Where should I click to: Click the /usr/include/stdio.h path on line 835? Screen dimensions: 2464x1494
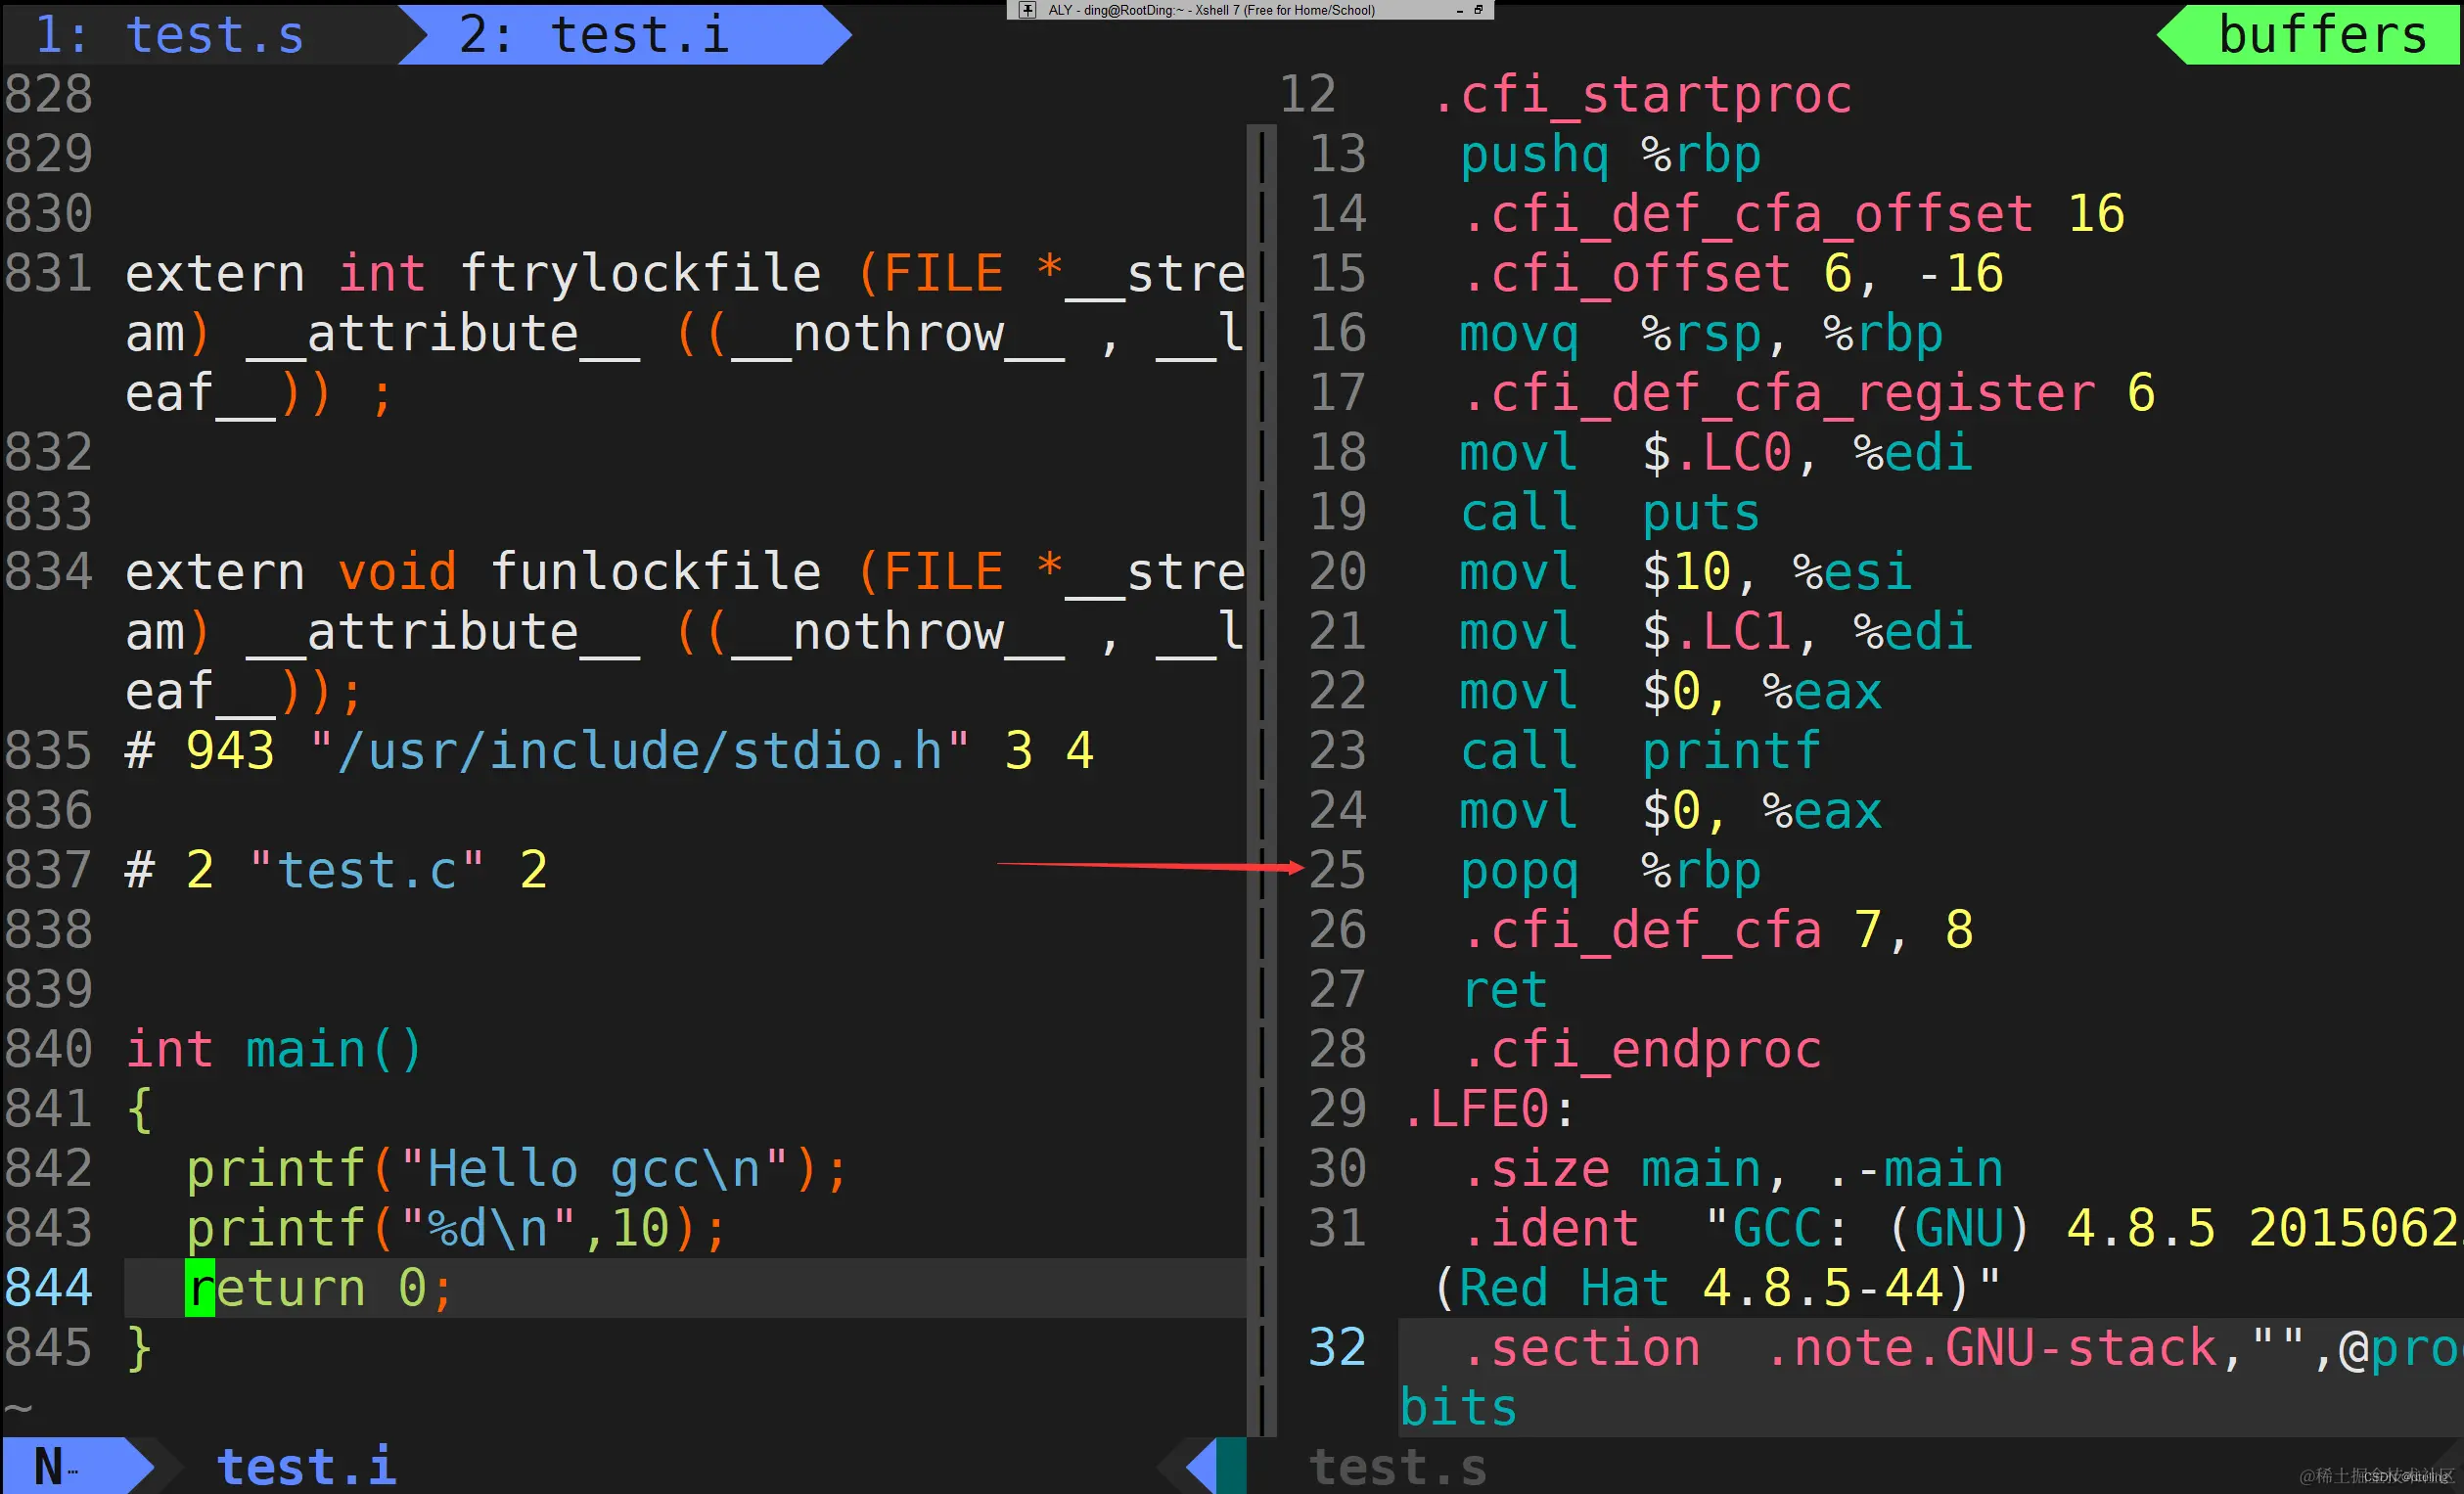639,751
